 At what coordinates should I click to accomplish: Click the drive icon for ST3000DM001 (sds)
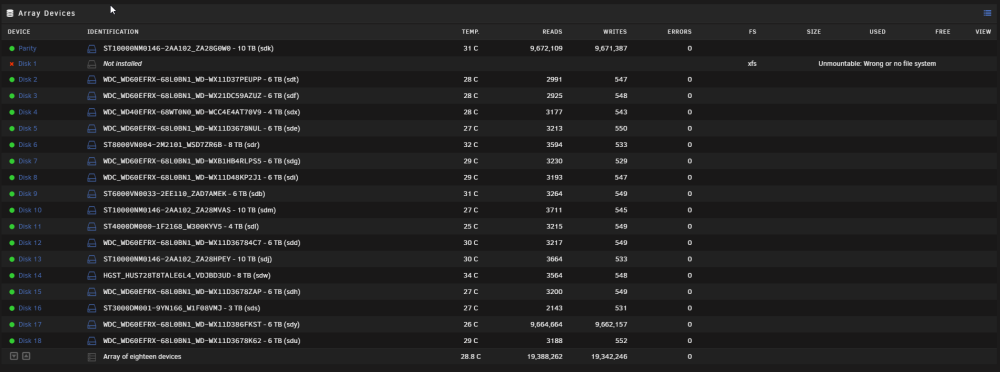[x=91, y=308]
